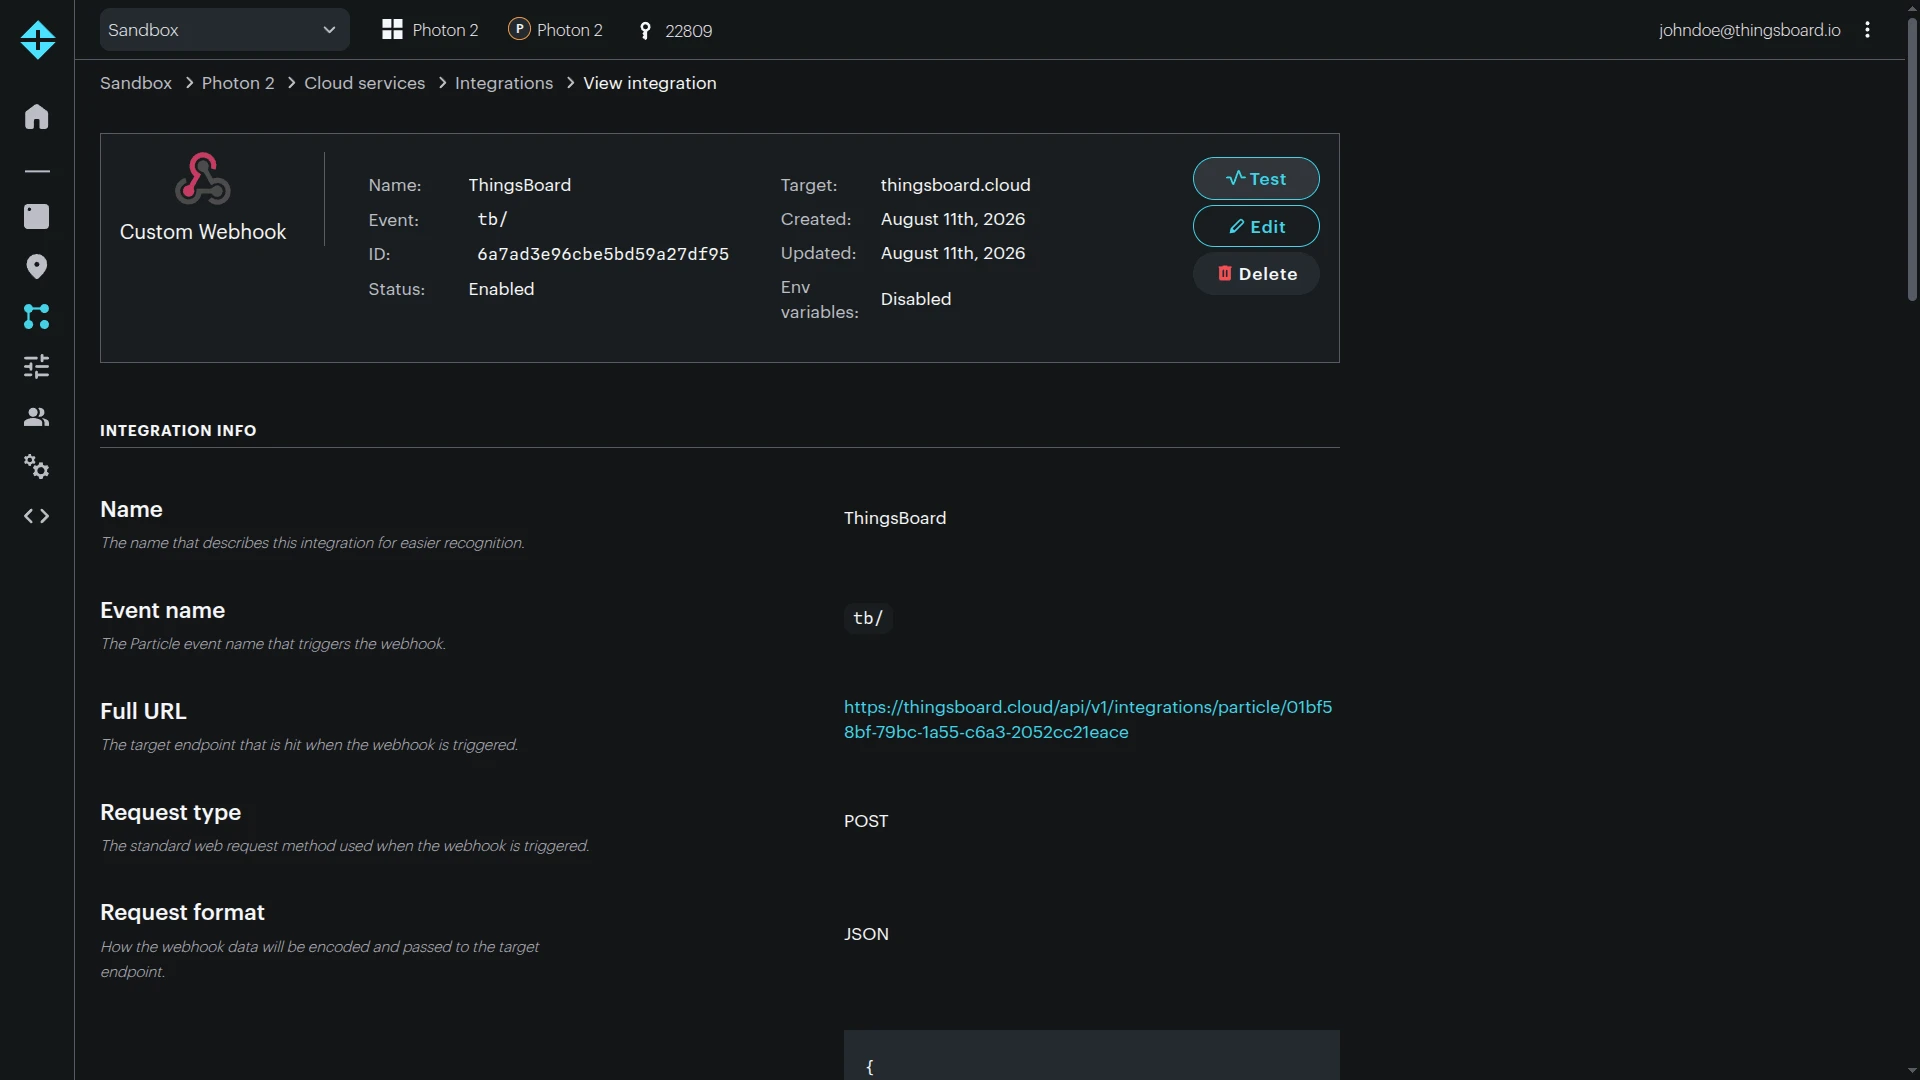Open the Console code brackets icon
The image size is (1920, 1080).
(37, 516)
